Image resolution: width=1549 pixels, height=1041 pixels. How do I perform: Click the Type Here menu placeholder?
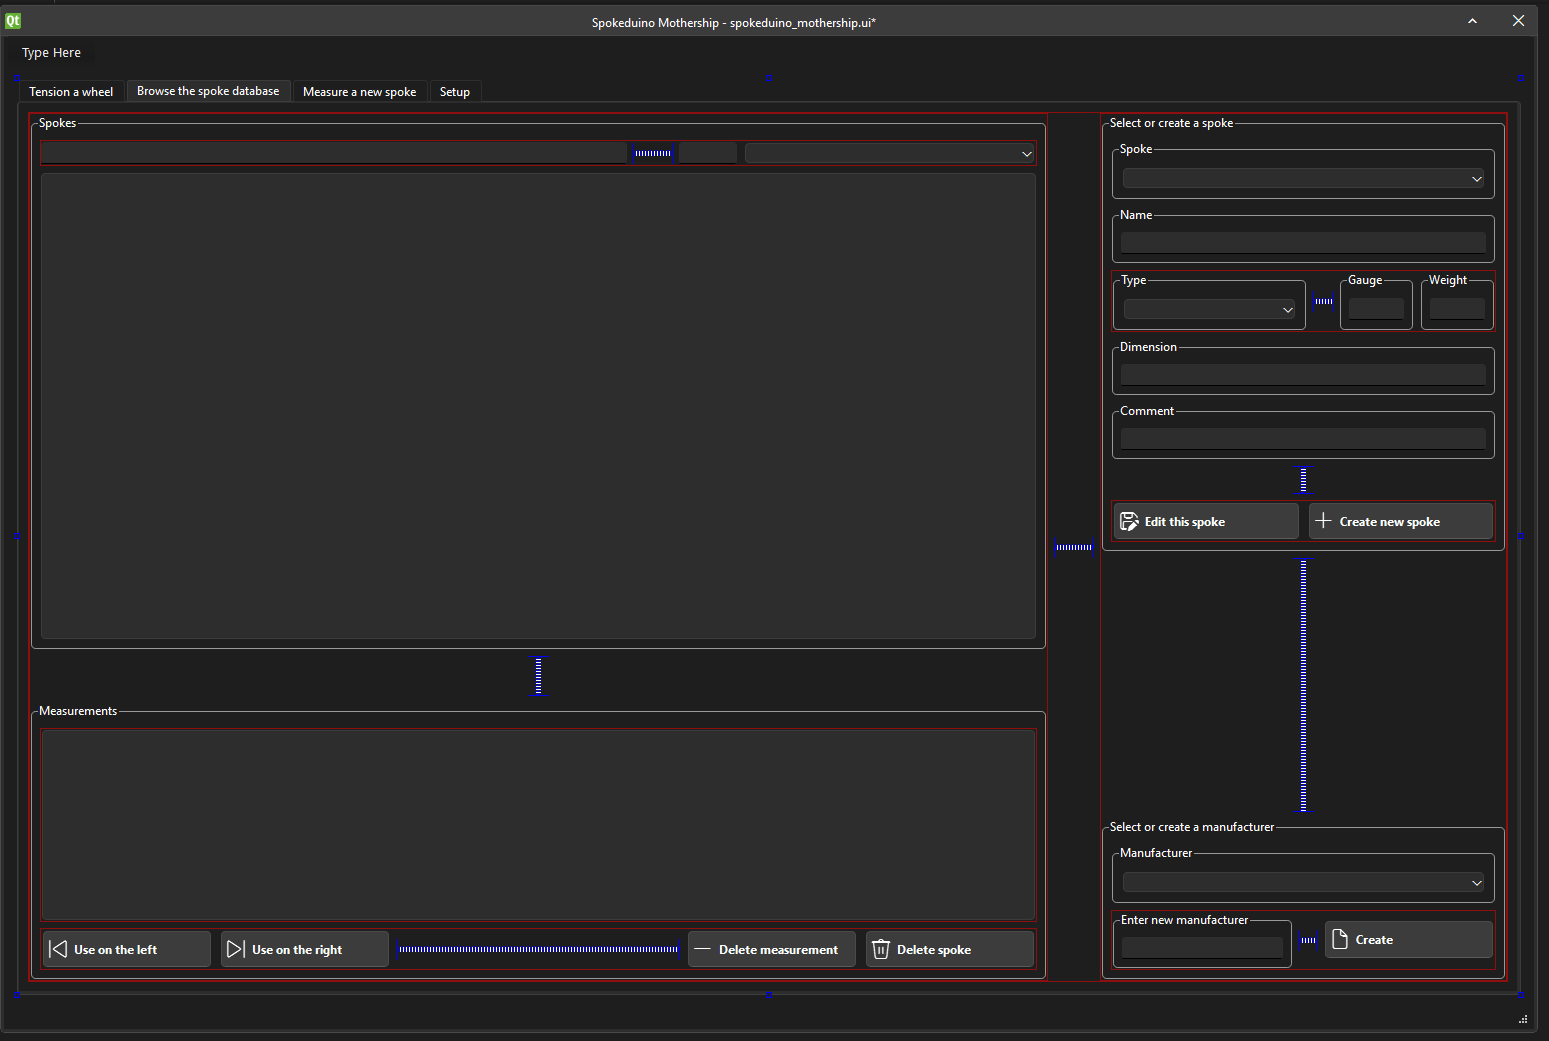[x=52, y=53]
